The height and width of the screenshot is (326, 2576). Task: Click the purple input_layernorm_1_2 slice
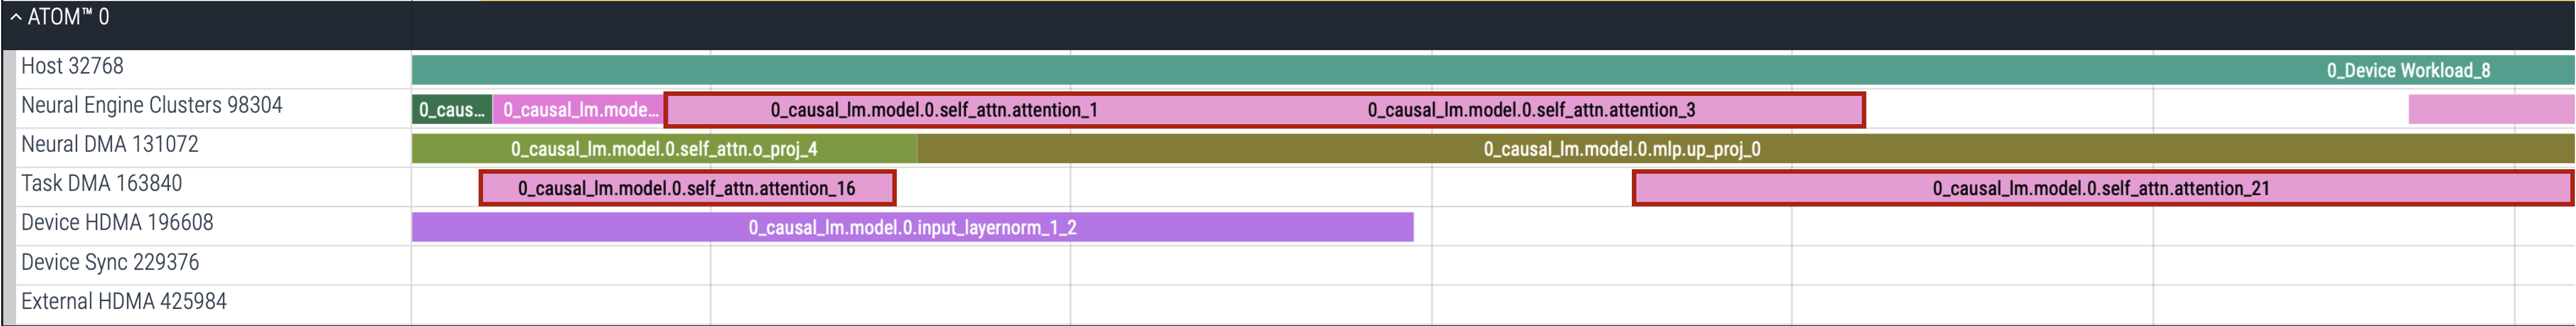912,227
